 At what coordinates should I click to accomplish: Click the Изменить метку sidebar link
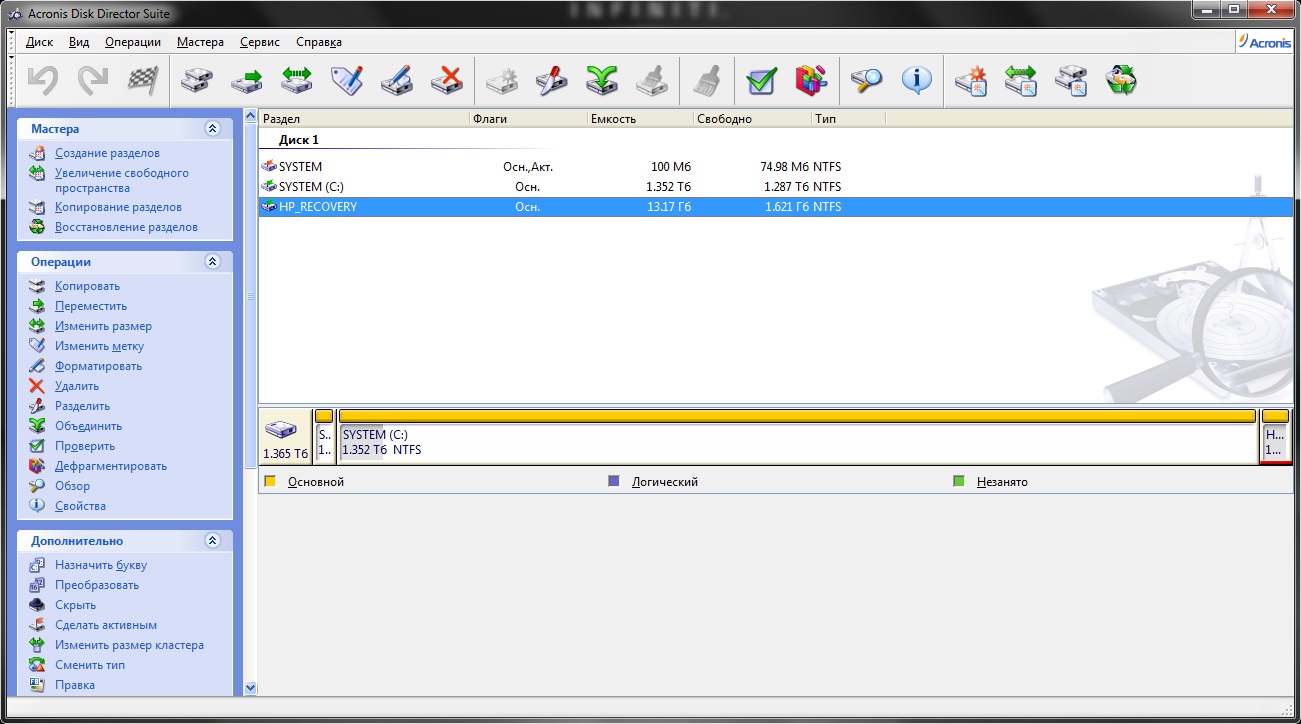[99, 346]
